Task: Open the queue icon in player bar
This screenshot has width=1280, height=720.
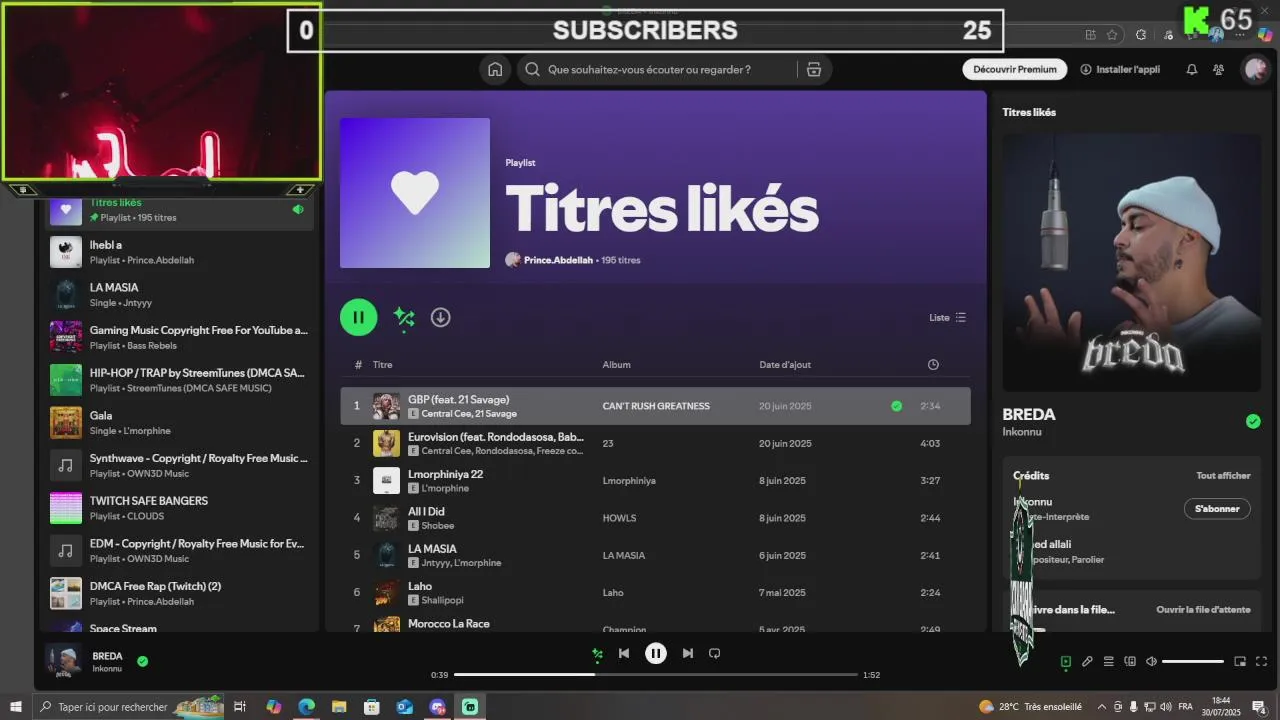Action: [1108, 661]
